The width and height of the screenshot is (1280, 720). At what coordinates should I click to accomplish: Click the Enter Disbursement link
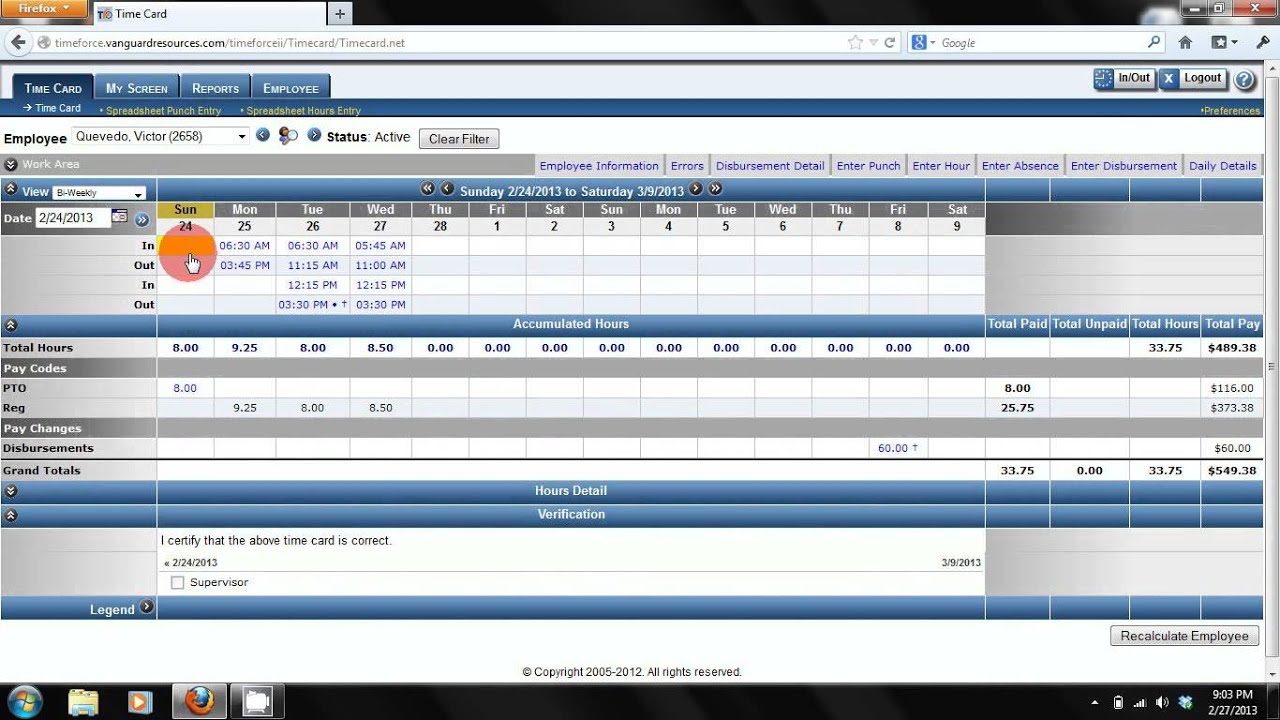click(x=1124, y=166)
